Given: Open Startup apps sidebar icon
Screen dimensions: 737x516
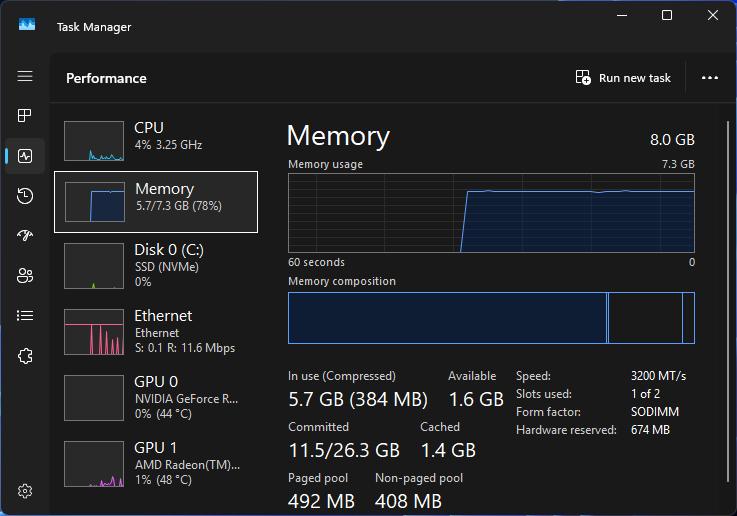Looking at the screenshot, I should [x=25, y=235].
